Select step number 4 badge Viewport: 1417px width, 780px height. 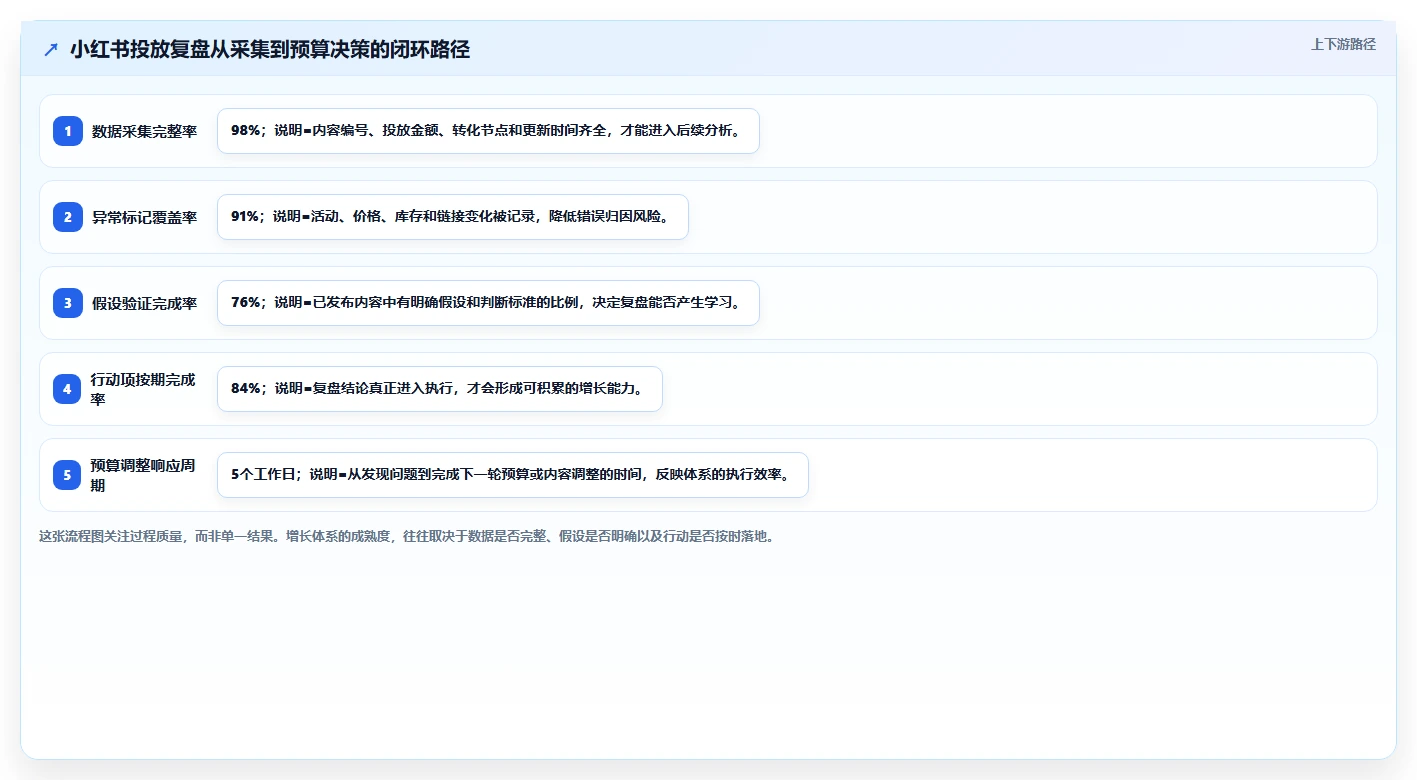(68, 389)
